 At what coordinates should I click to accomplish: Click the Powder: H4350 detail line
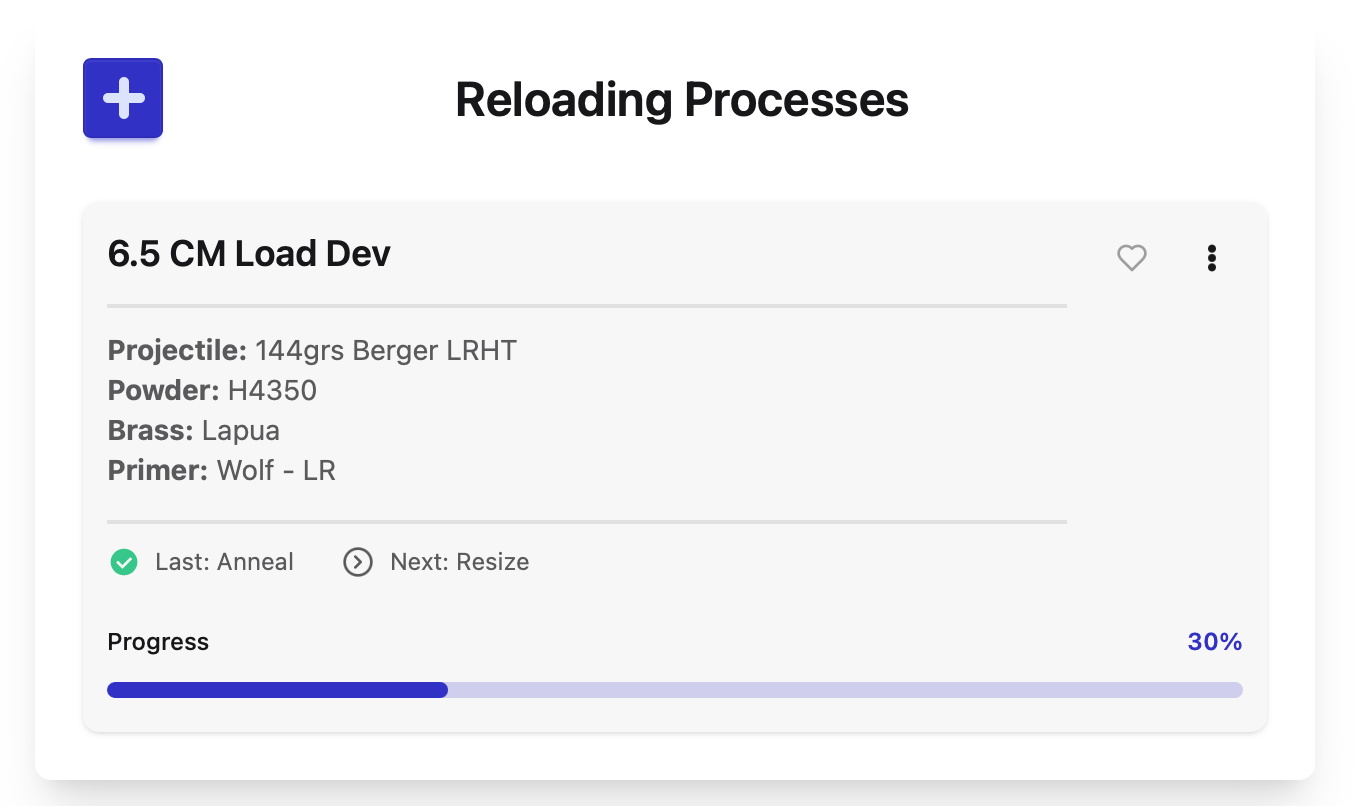click(212, 390)
